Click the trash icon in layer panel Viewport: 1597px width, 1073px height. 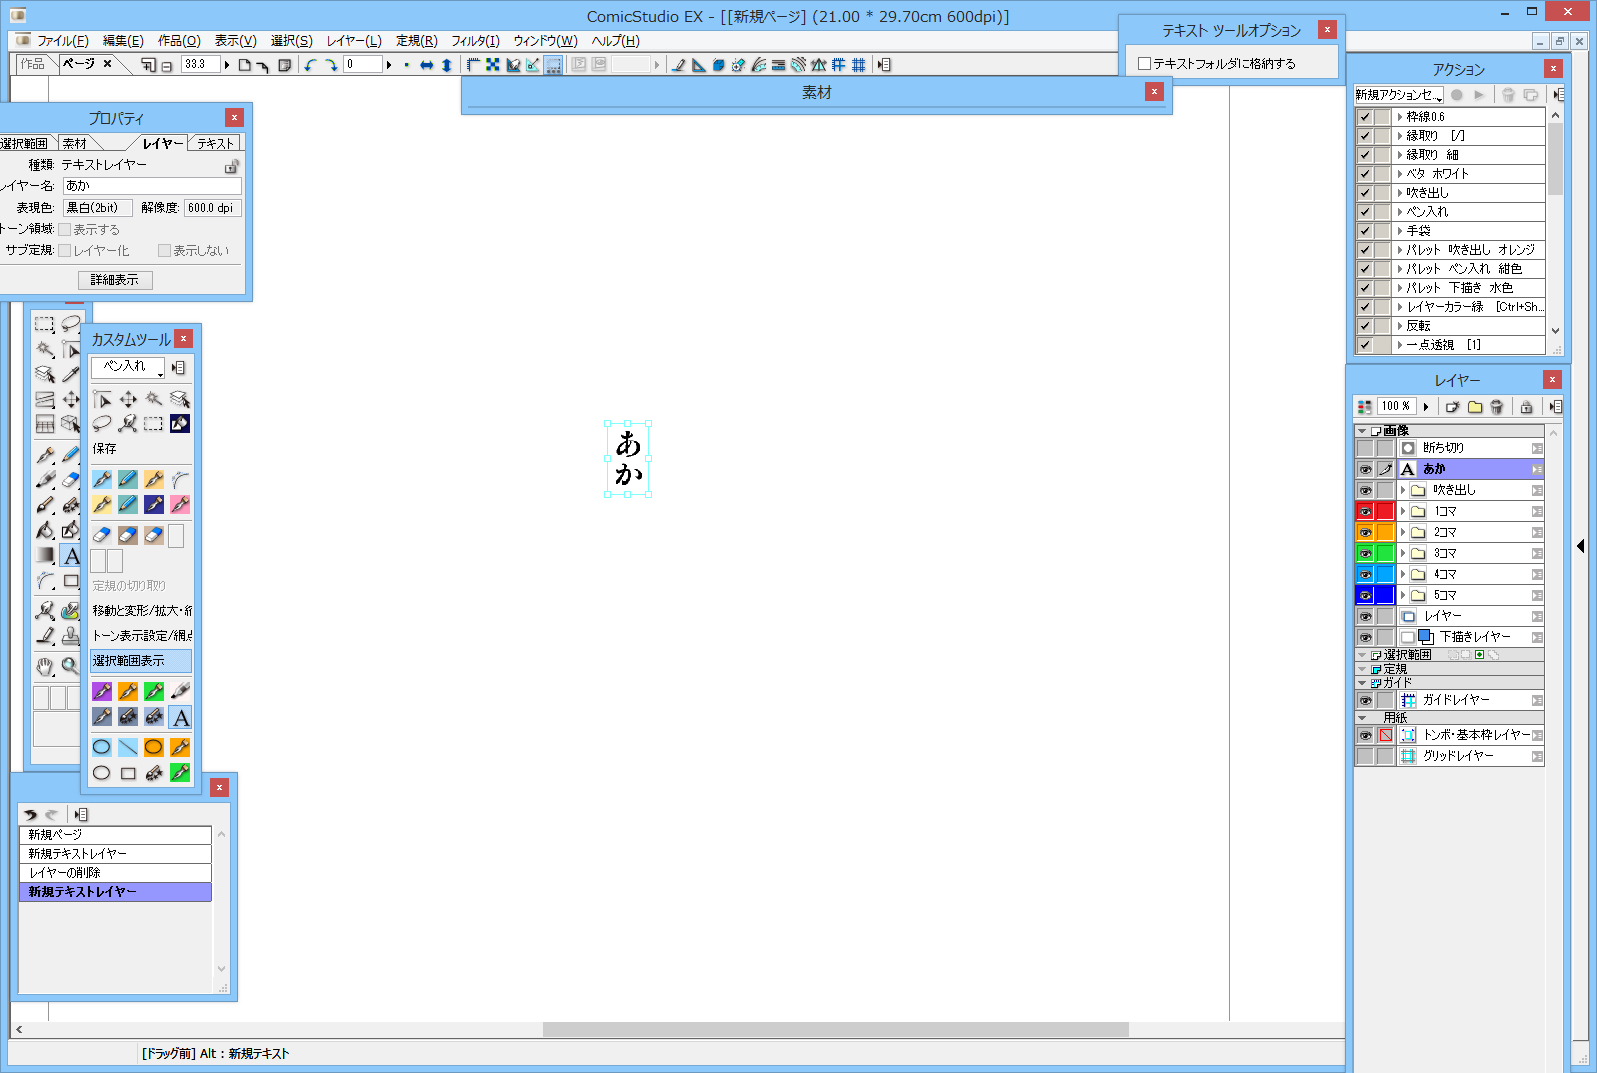(x=1496, y=407)
